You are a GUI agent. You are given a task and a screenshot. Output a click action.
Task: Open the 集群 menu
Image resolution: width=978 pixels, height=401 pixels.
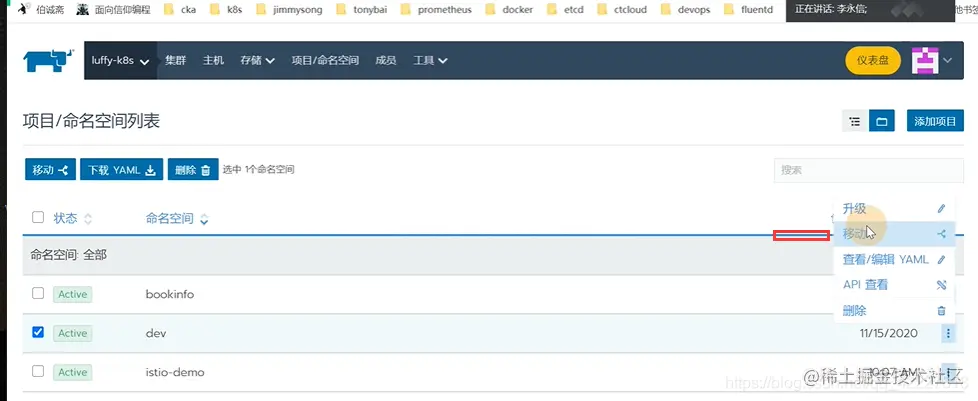[x=175, y=60]
